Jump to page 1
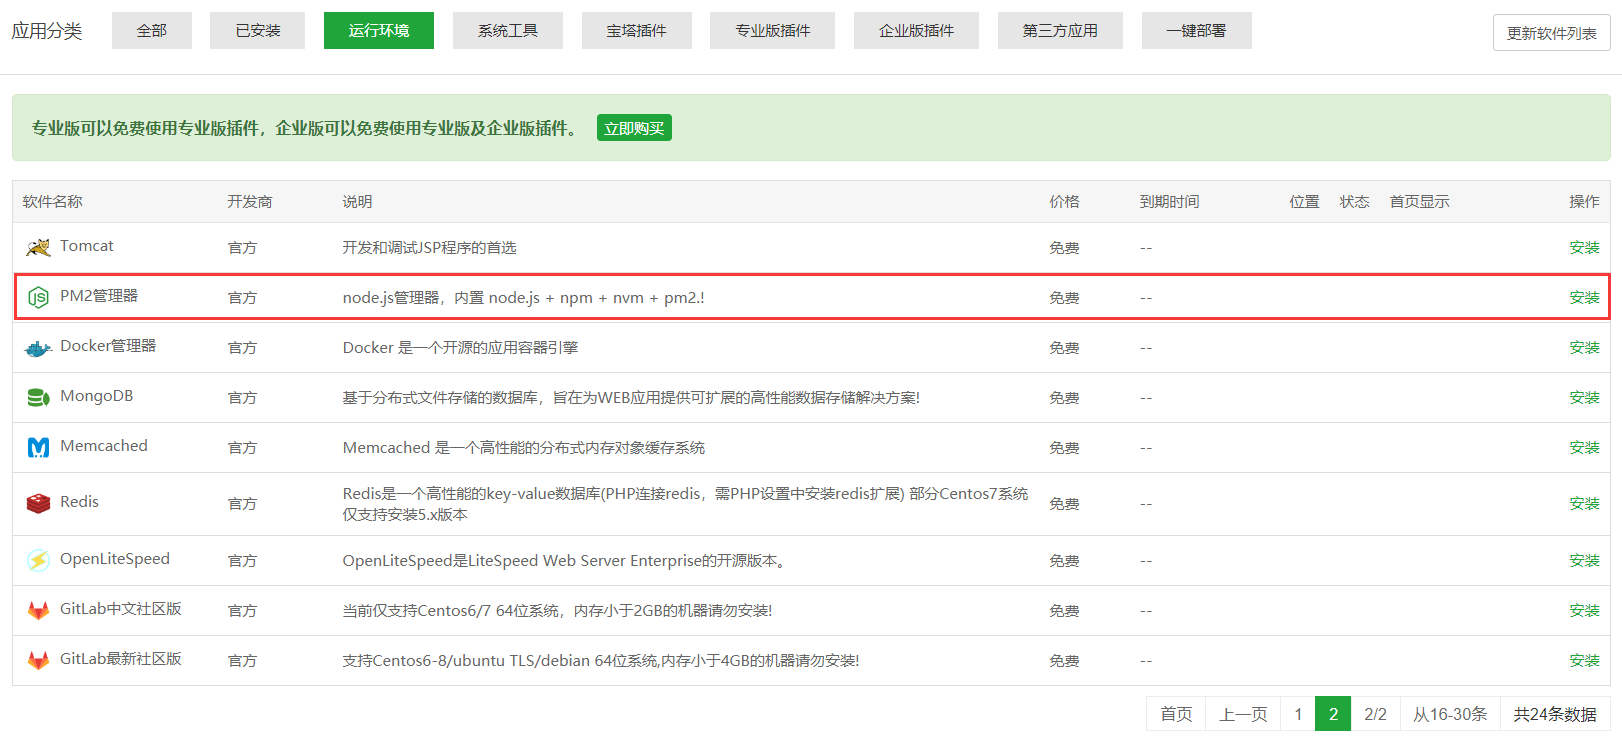 point(1298,714)
